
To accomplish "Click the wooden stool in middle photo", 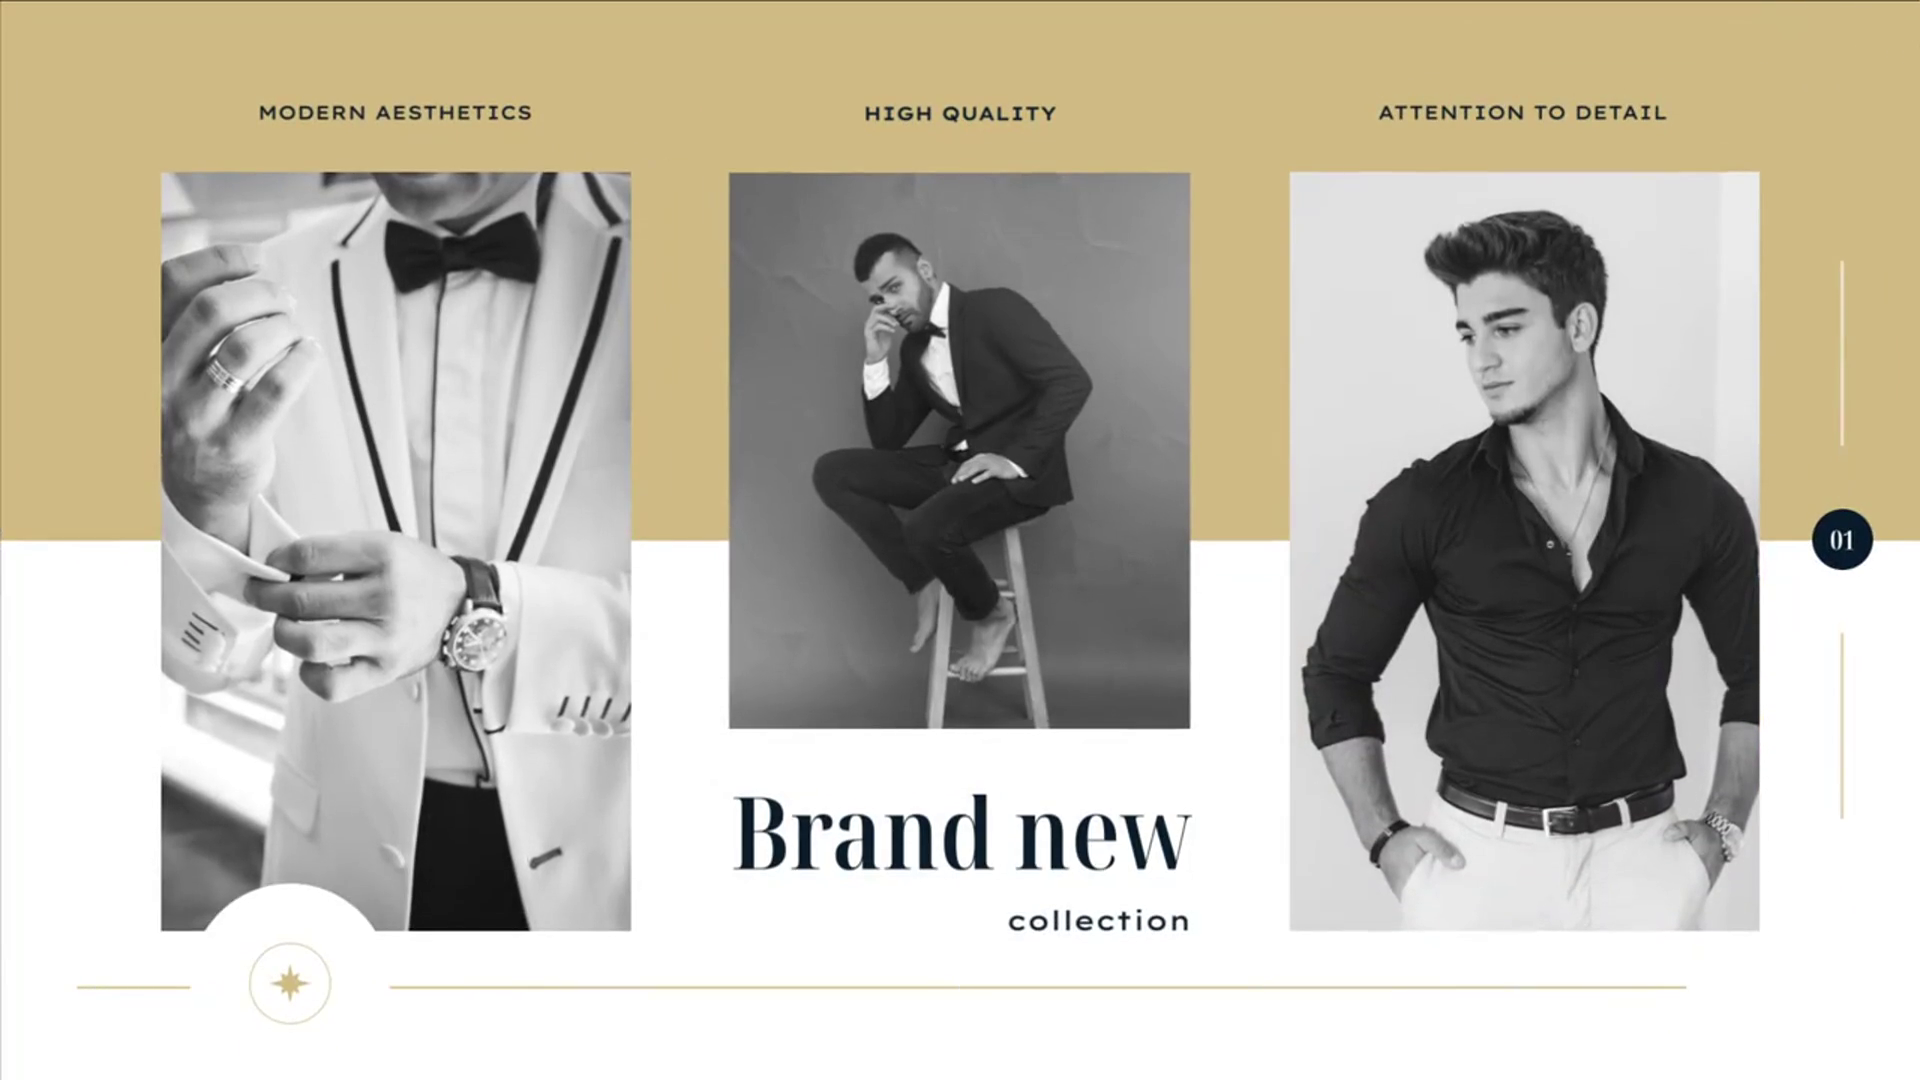I will click(986, 630).
